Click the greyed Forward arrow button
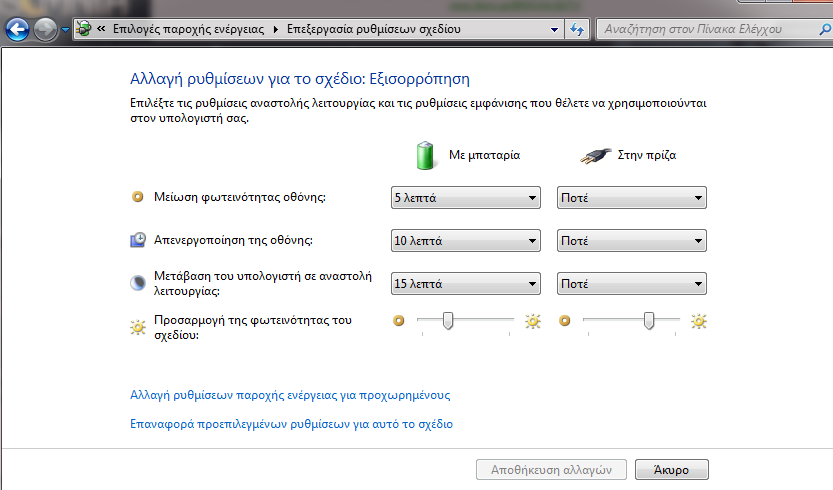 pos(46,29)
